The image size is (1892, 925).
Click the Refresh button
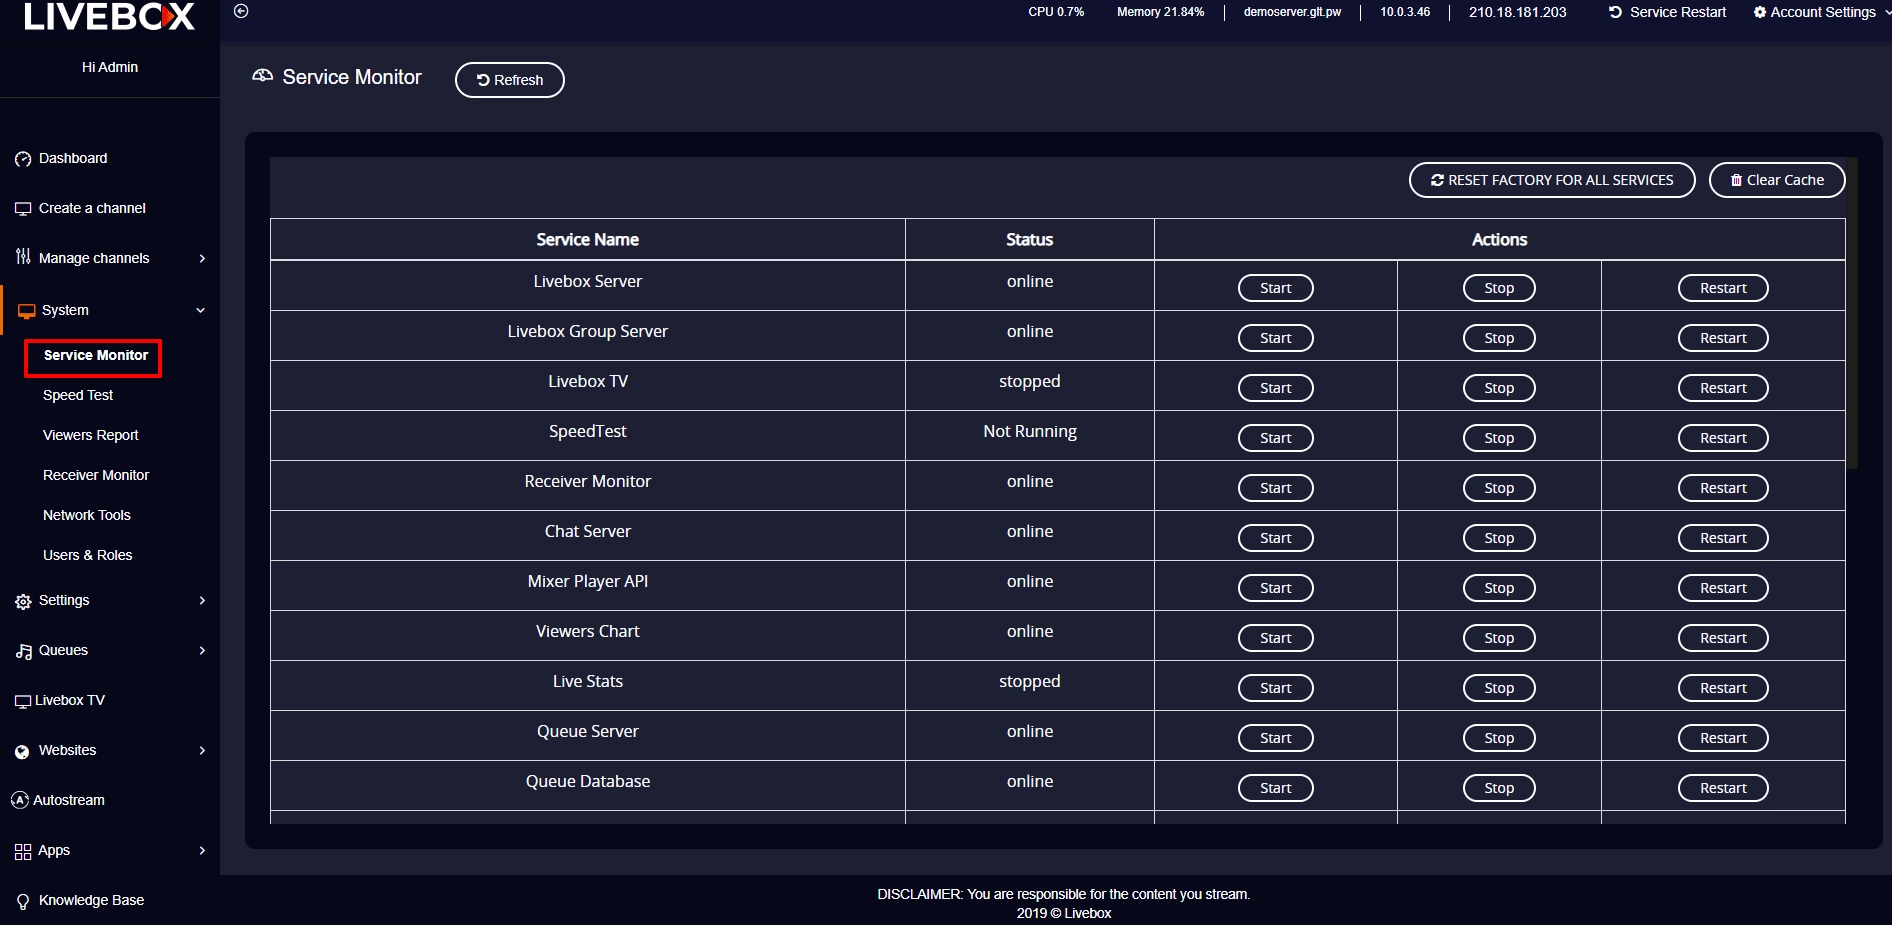[x=510, y=80]
